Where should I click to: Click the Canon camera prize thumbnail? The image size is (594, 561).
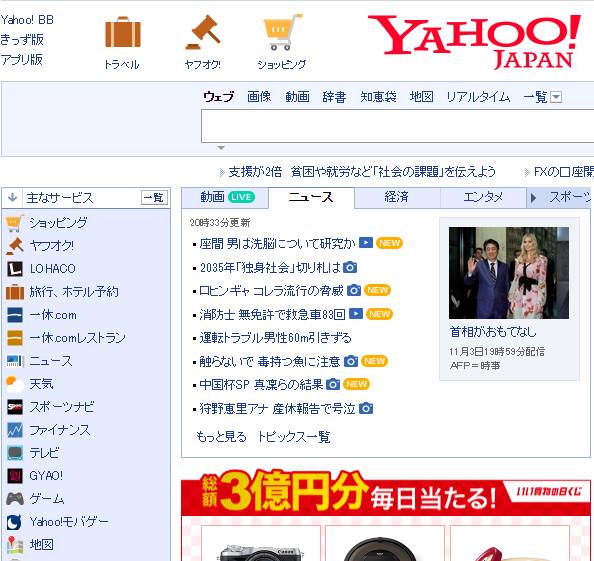(261, 544)
